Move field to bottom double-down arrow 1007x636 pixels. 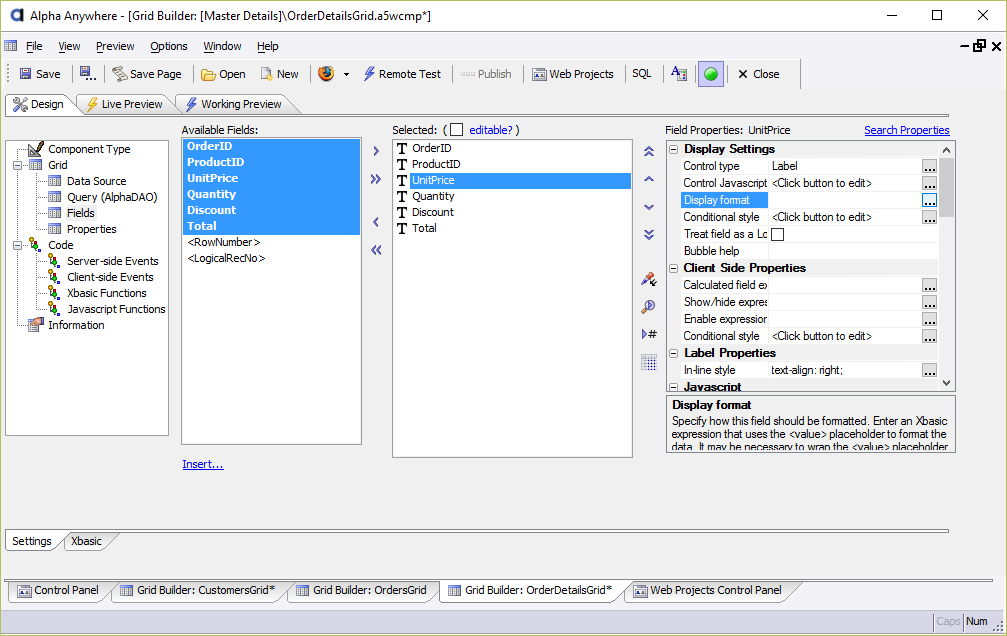(649, 234)
